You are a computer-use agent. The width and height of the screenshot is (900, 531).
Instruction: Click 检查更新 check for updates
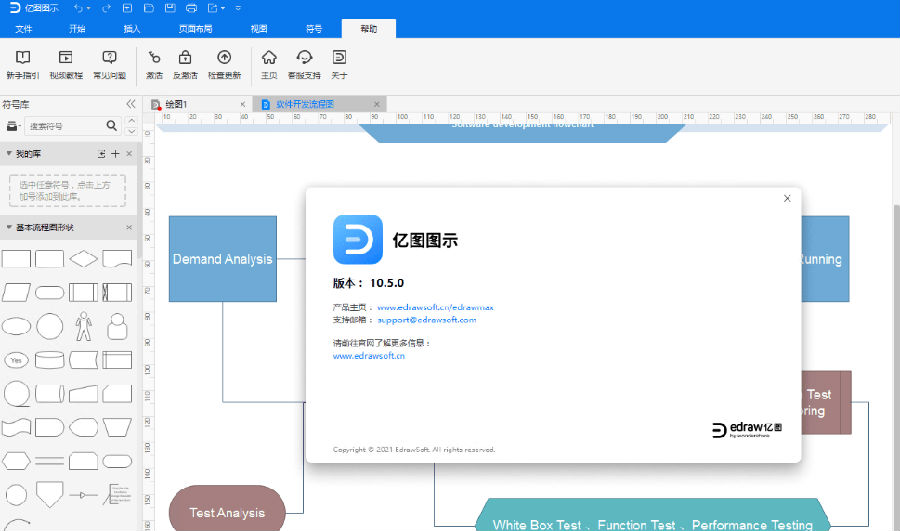(224, 64)
